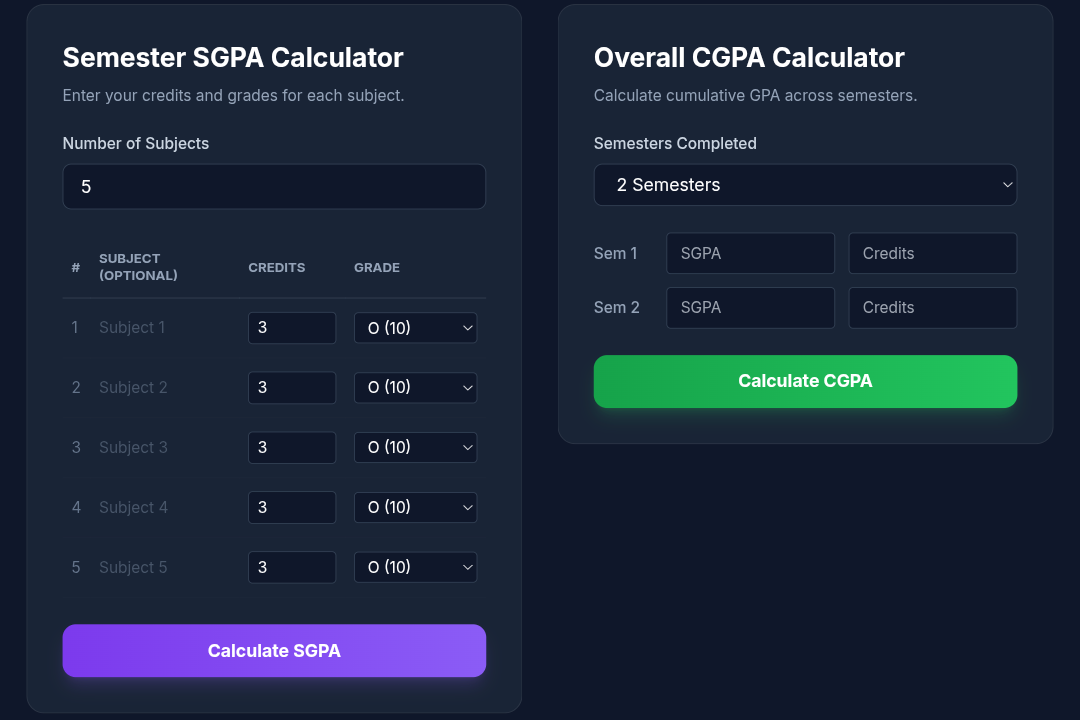This screenshot has width=1080, height=720.
Task: Focus the Sem 1 Credits field
Action: click(x=932, y=254)
